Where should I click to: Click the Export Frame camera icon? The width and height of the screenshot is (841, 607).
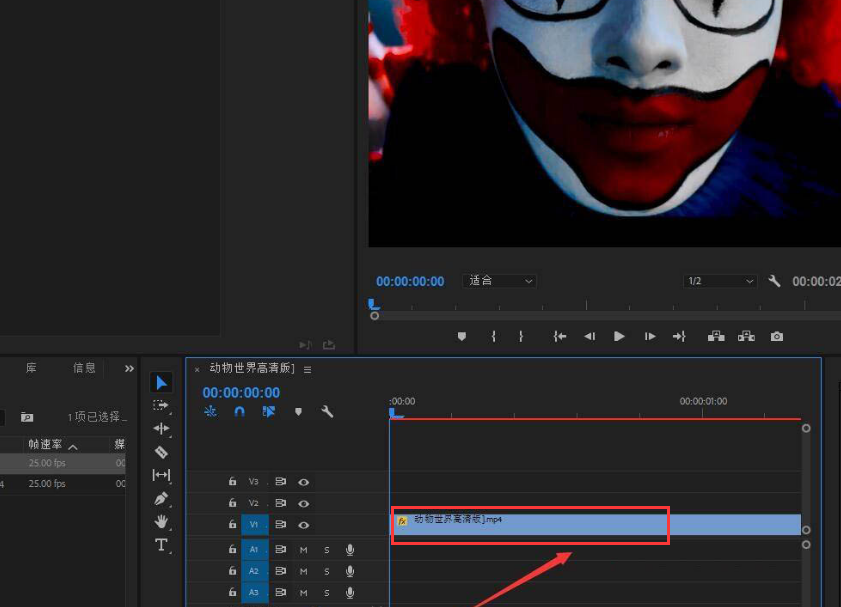click(777, 337)
